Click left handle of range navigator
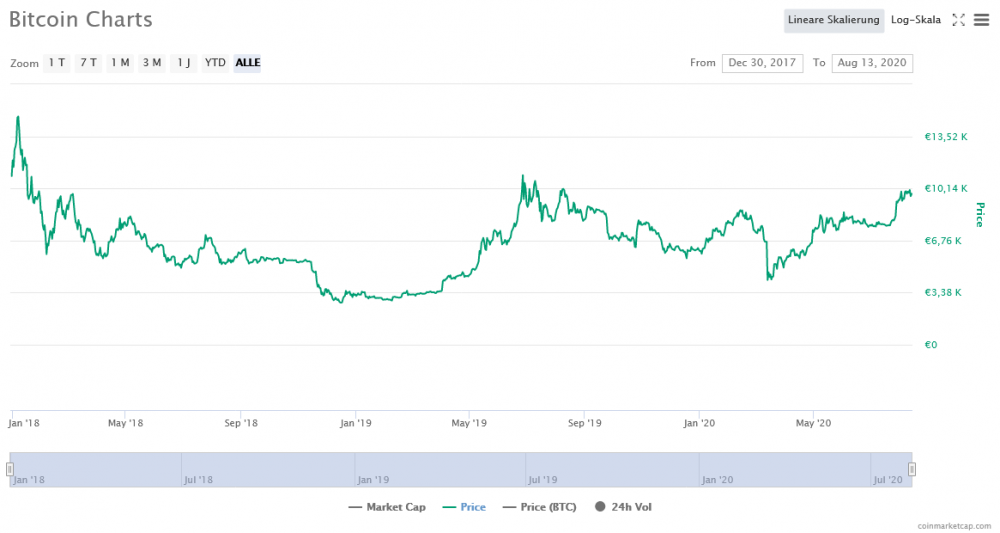Image resolution: width=1000 pixels, height=533 pixels. (x=10, y=469)
